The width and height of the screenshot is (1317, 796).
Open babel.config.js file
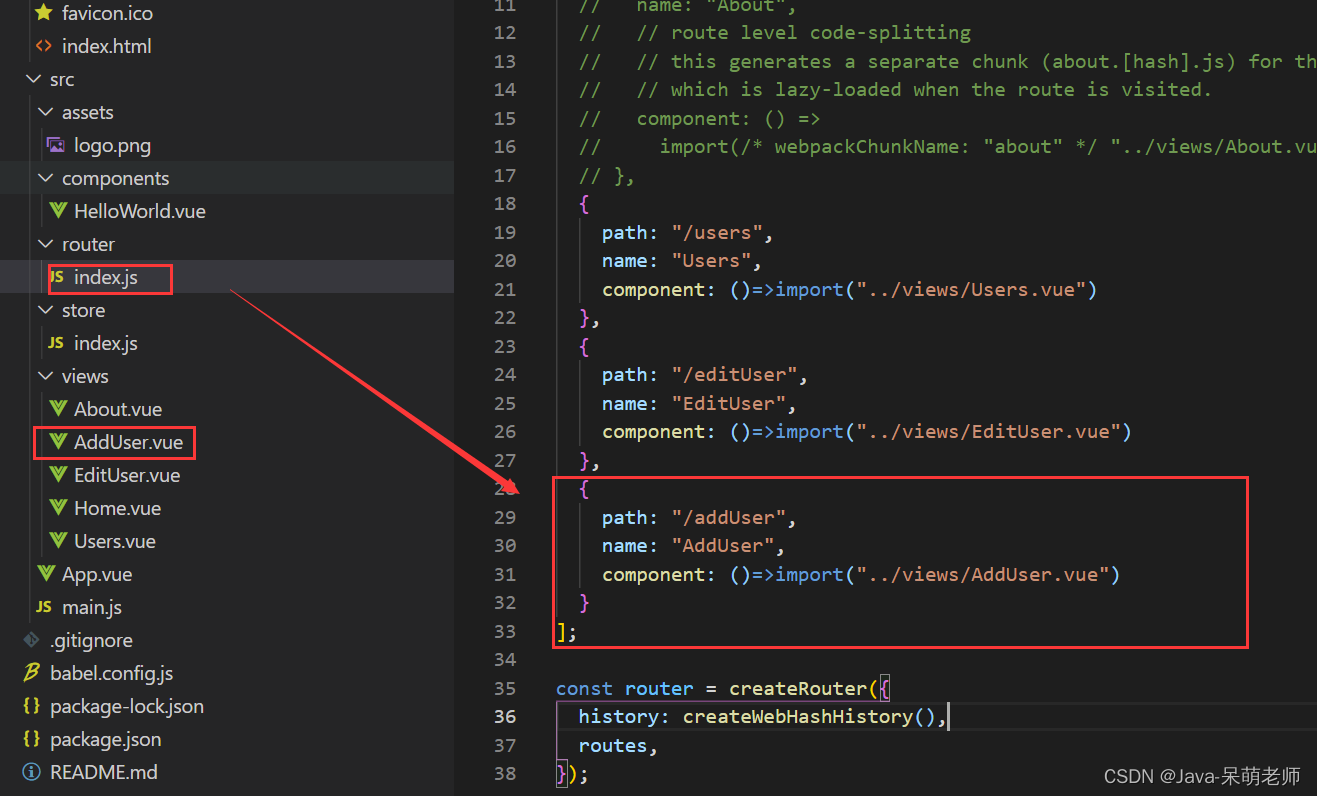click(x=111, y=673)
